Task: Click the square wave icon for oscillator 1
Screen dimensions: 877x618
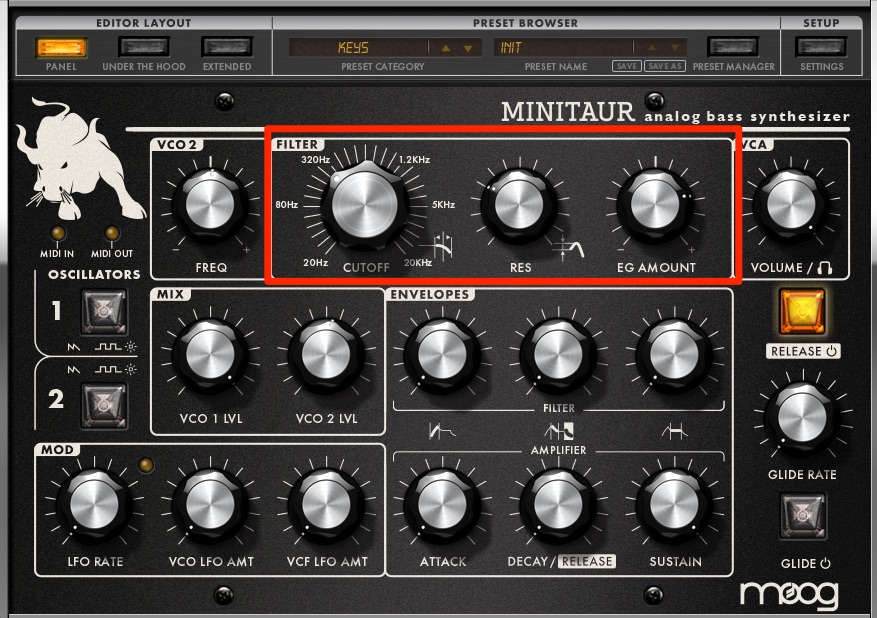Action: (x=107, y=347)
